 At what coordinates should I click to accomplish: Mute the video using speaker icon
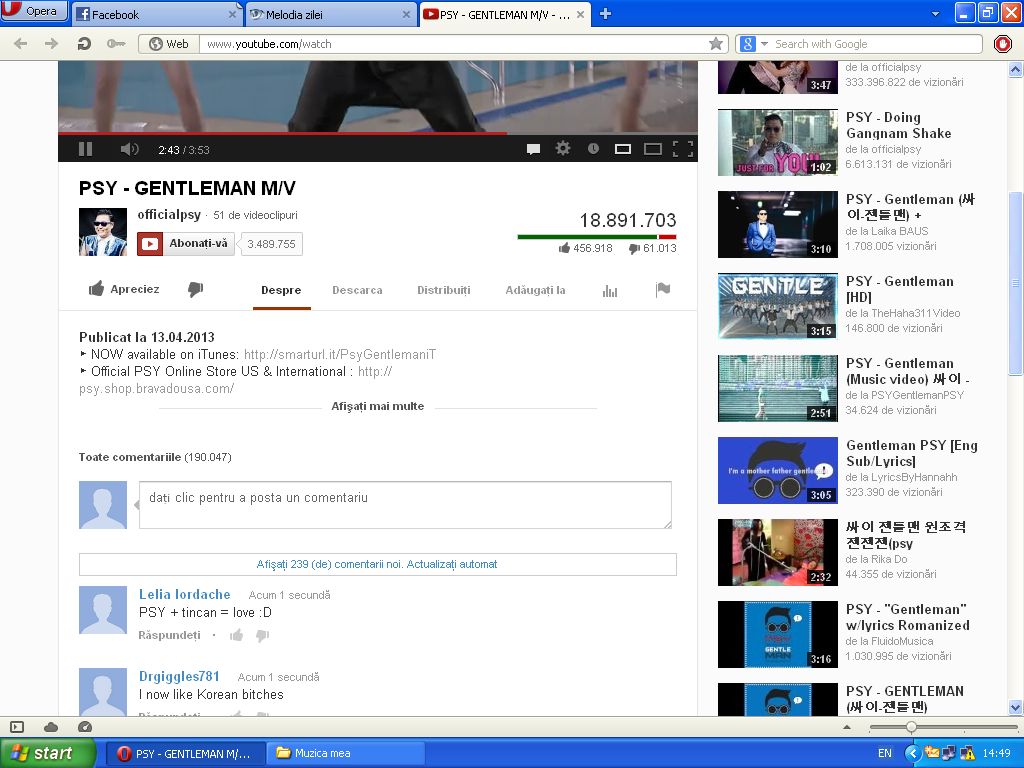click(x=129, y=150)
